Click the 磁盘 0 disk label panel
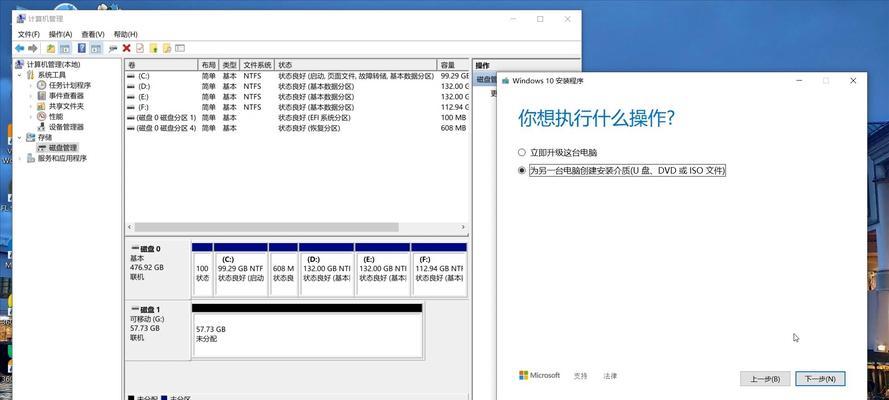The image size is (889, 400). pos(158,270)
